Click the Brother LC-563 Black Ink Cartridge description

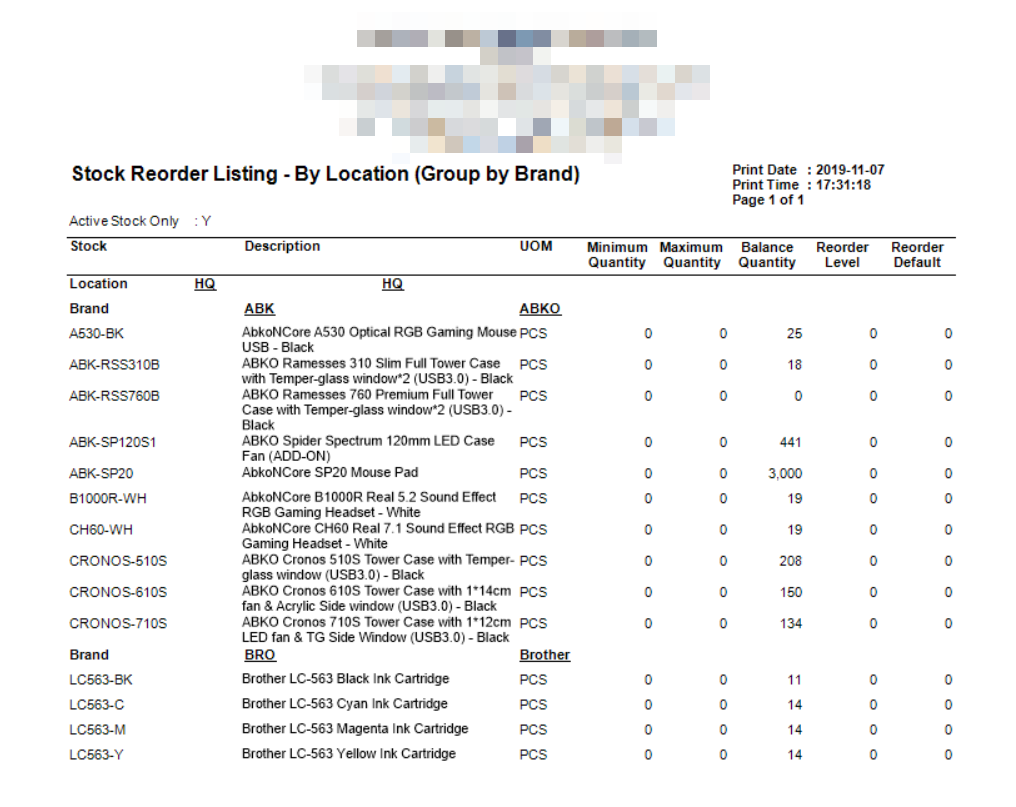point(345,679)
